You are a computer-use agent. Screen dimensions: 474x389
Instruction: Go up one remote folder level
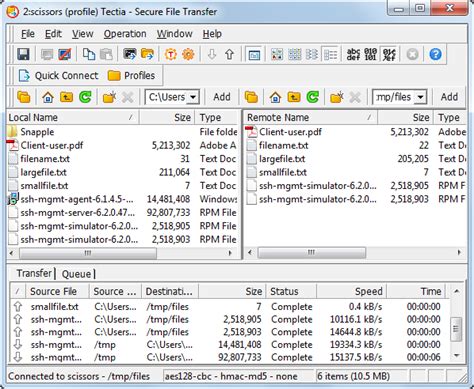coord(294,97)
